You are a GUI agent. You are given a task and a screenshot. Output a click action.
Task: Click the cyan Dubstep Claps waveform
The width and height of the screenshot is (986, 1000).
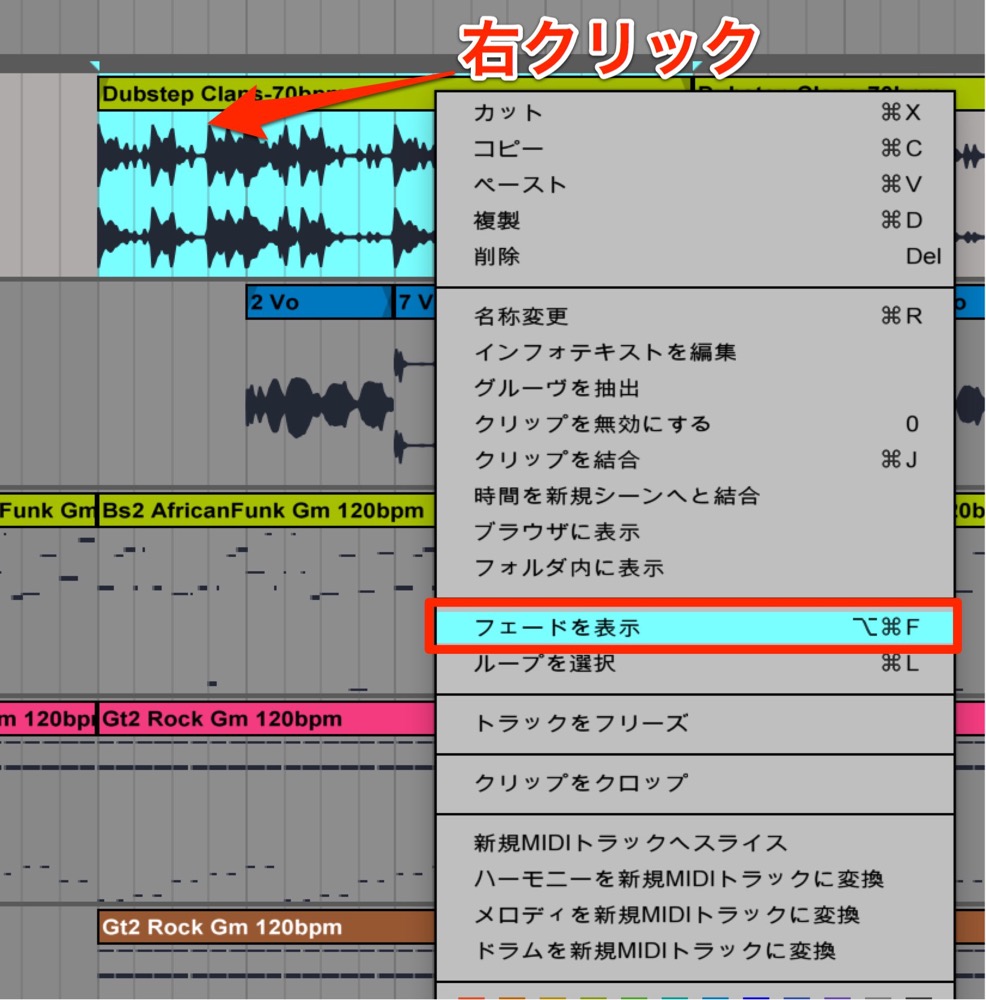(266, 194)
